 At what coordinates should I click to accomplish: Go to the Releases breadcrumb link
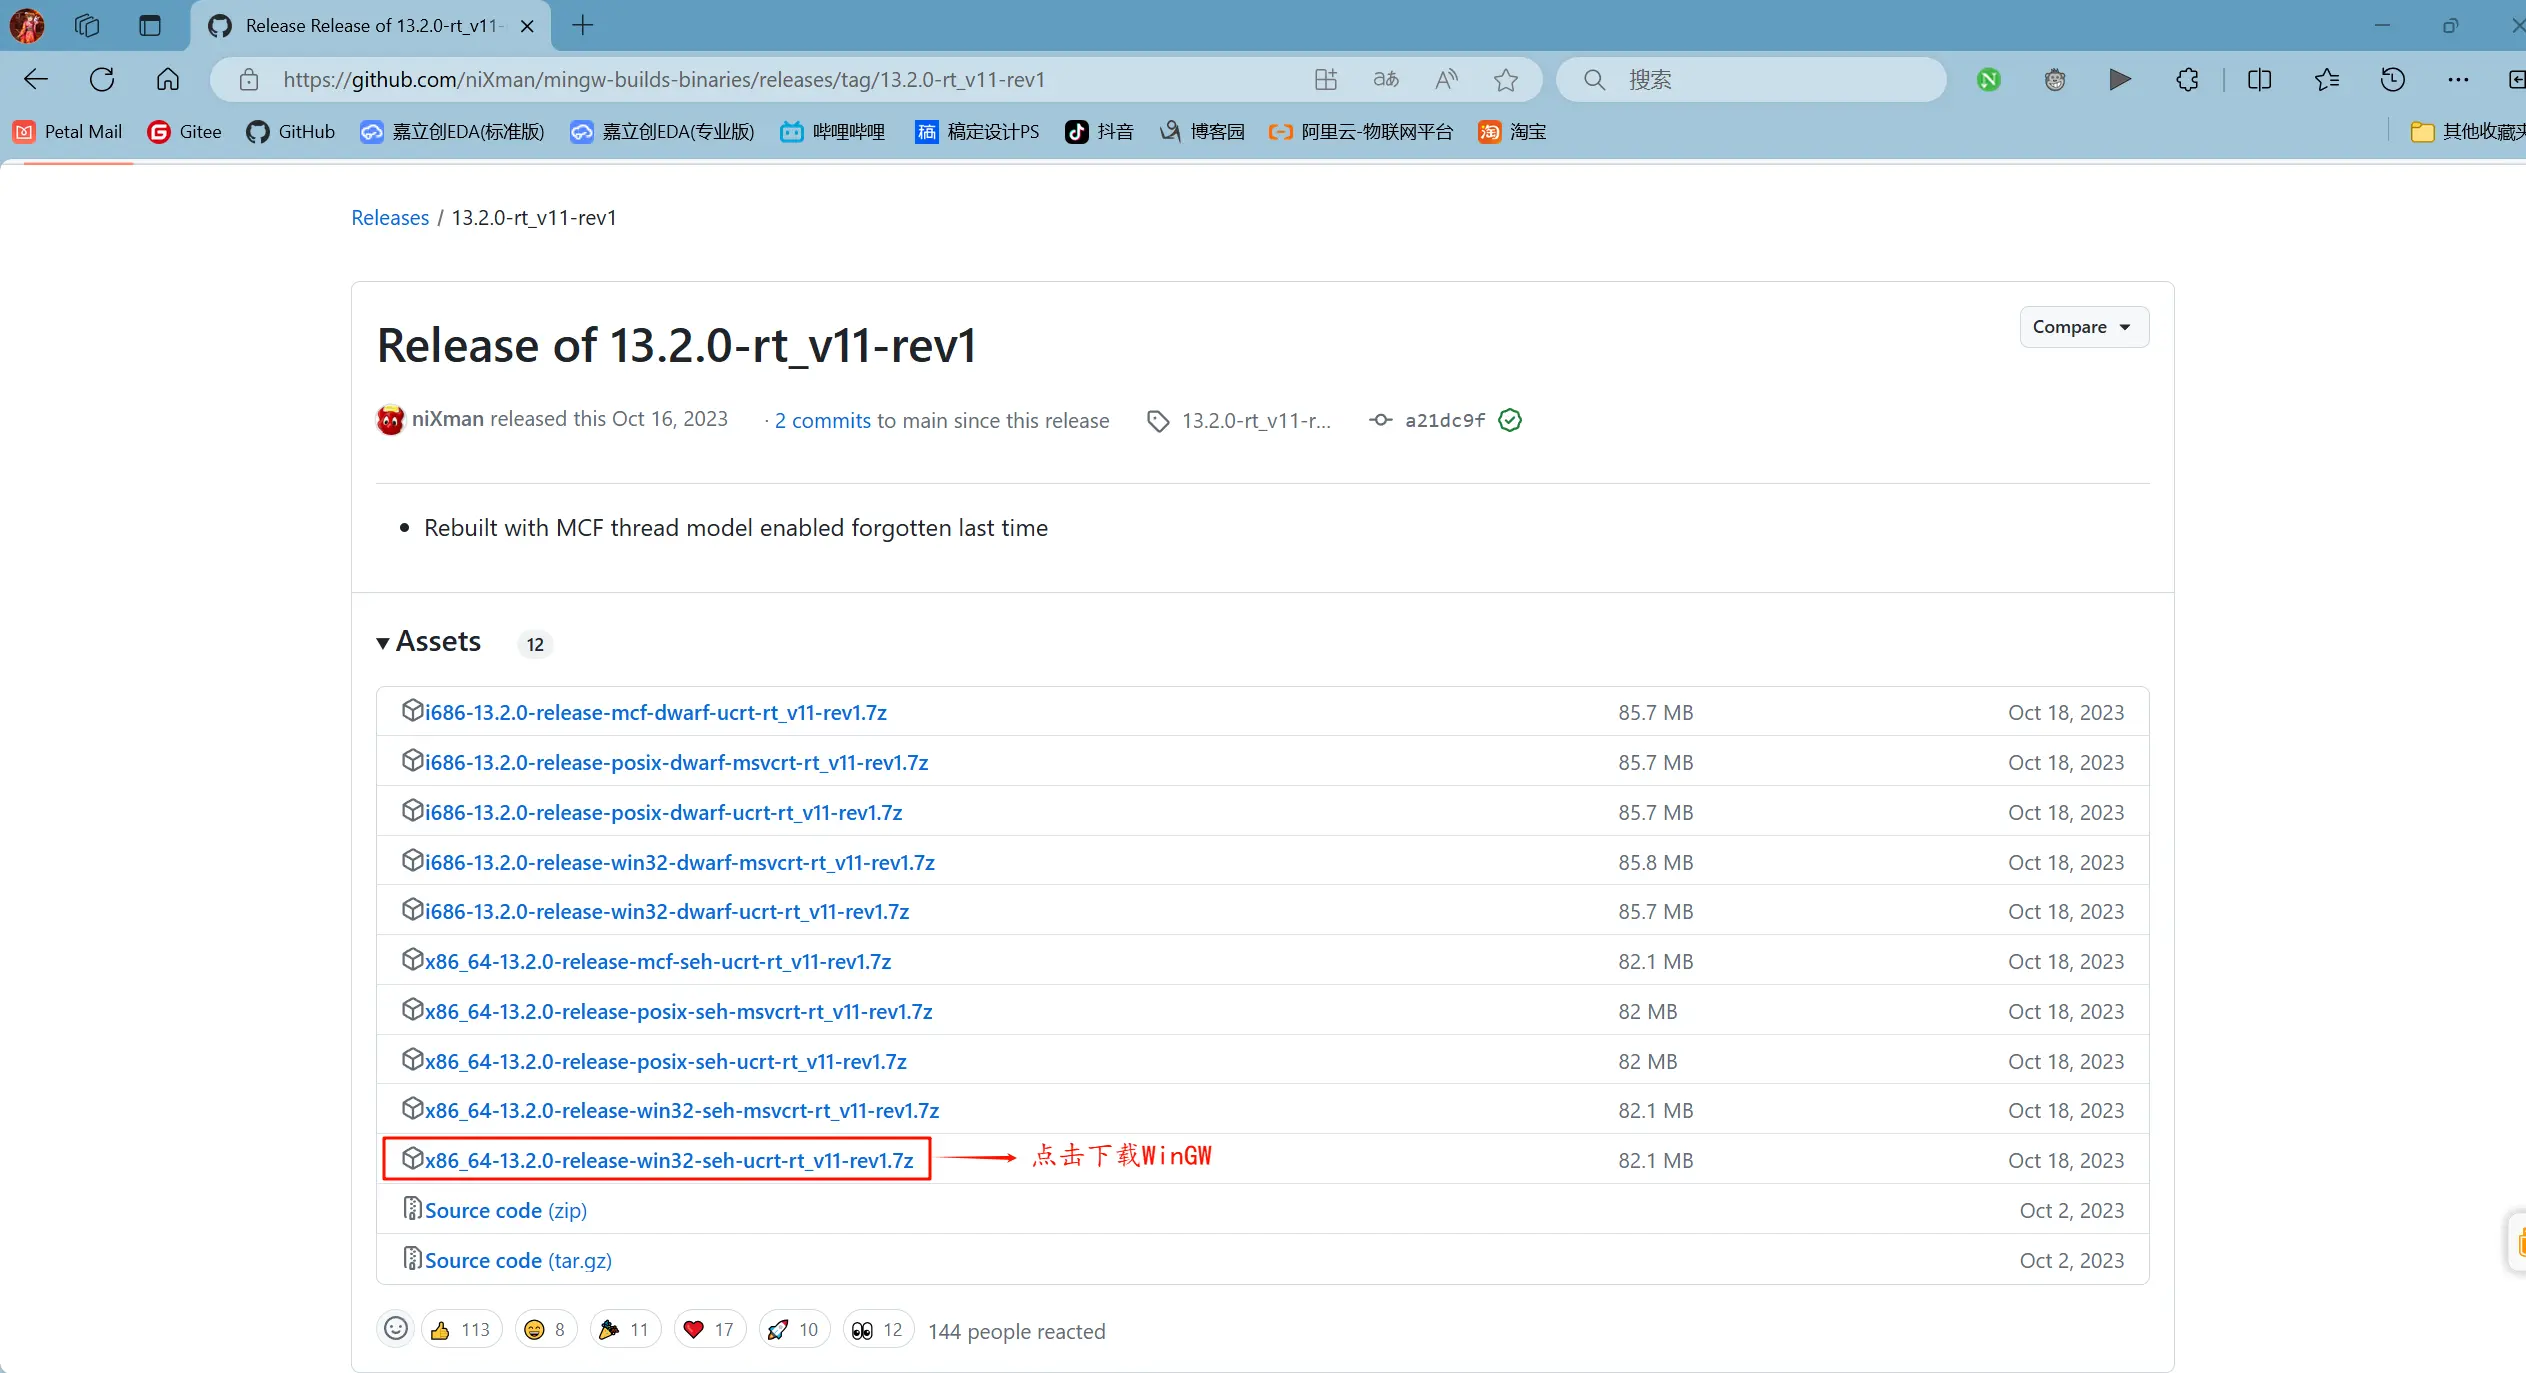click(390, 217)
